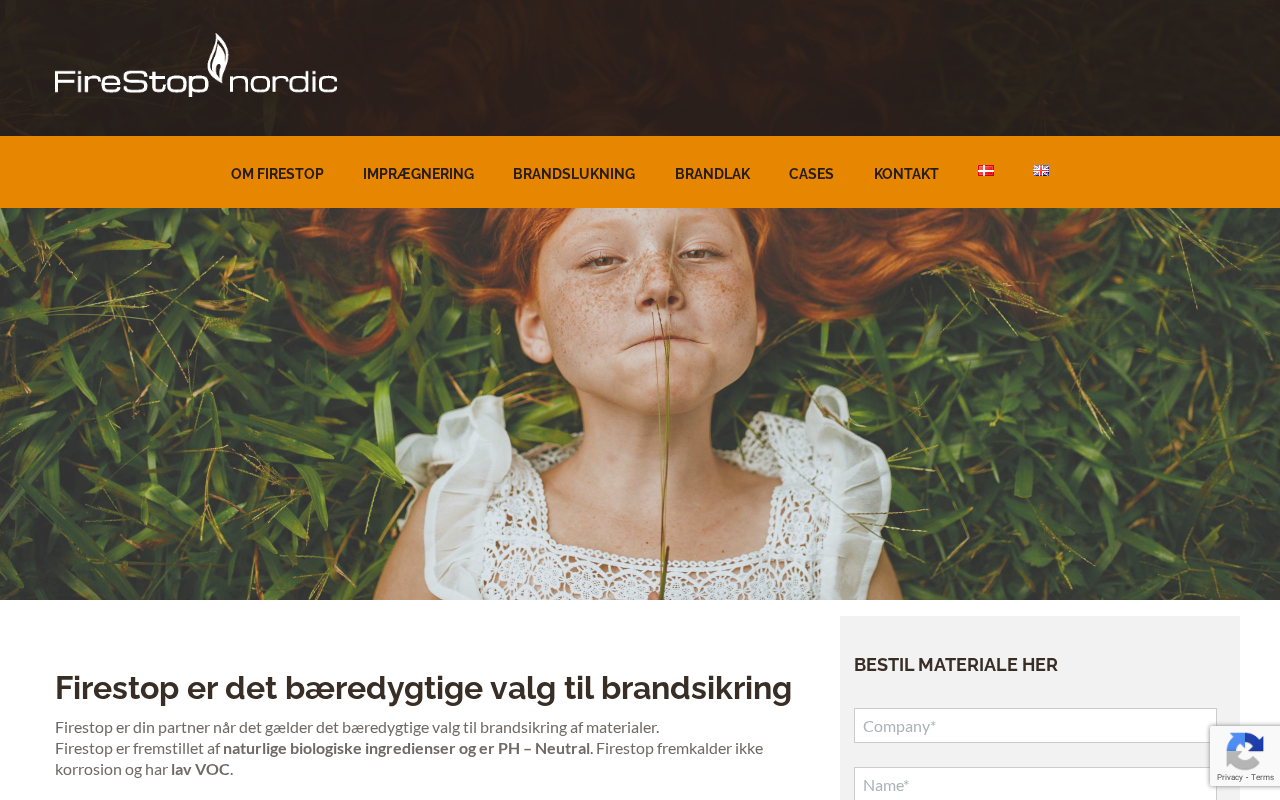Click the hero image of the red-haired girl
Screen dimensions: 1280x800
click(x=640, y=404)
